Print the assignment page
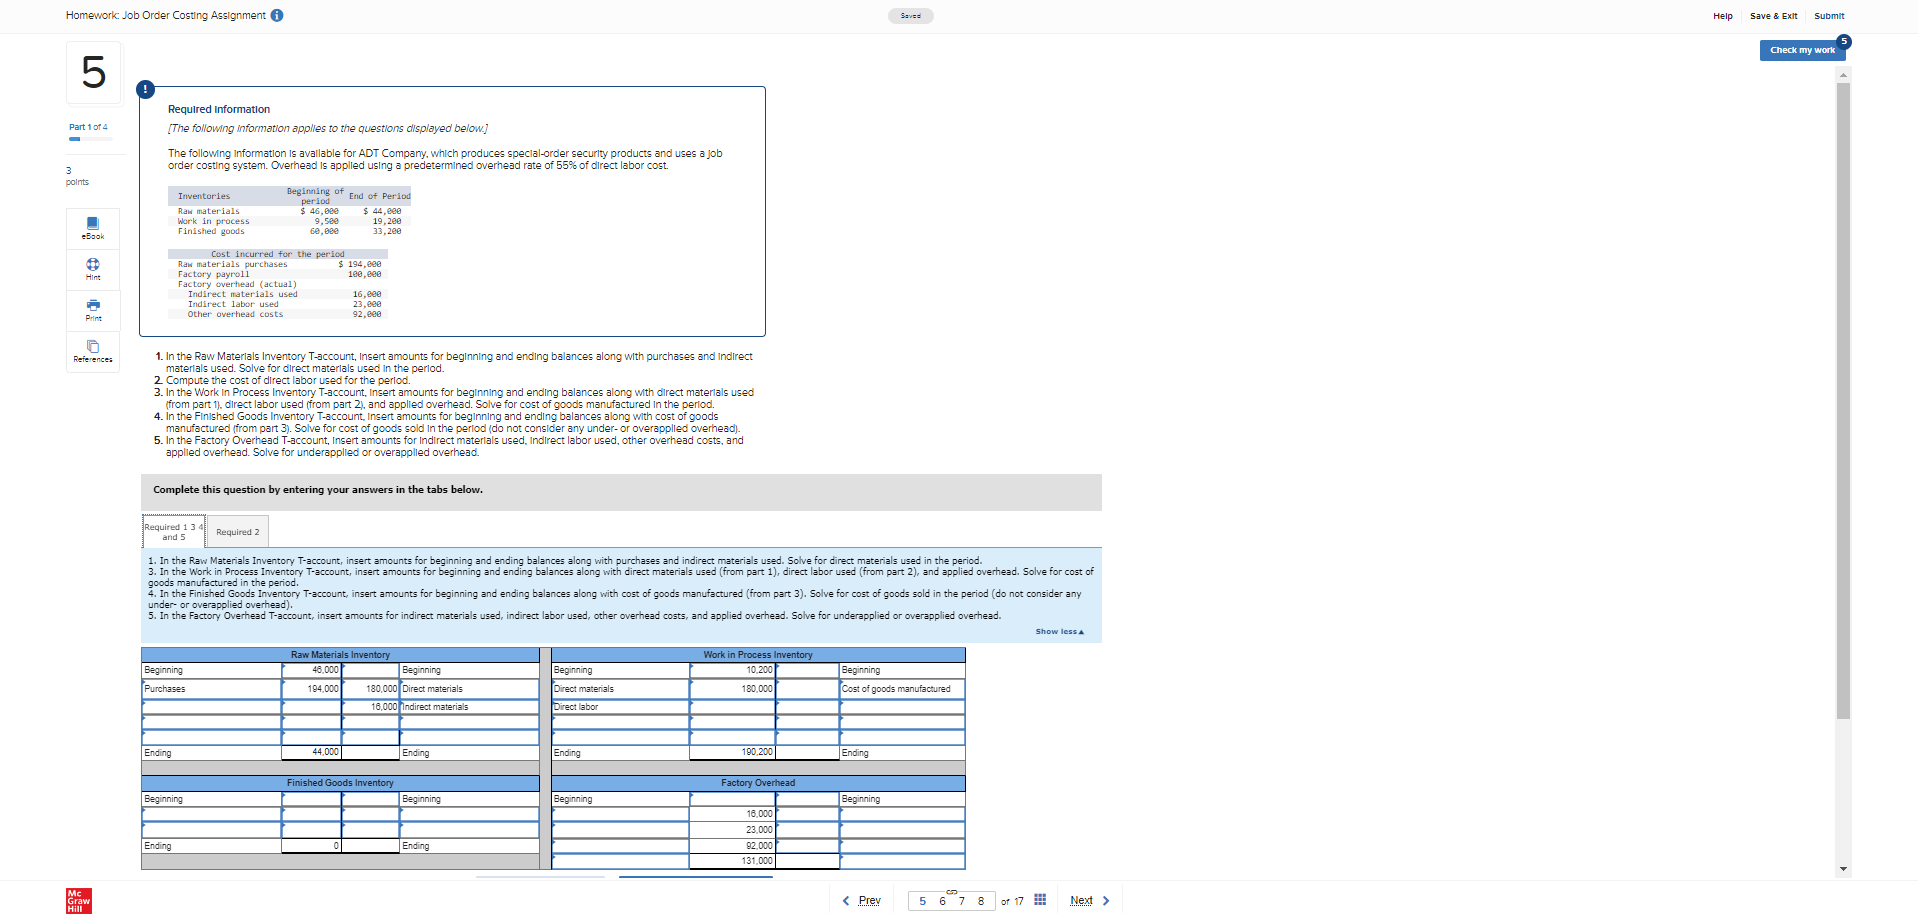The image size is (1918, 919). point(92,310)
